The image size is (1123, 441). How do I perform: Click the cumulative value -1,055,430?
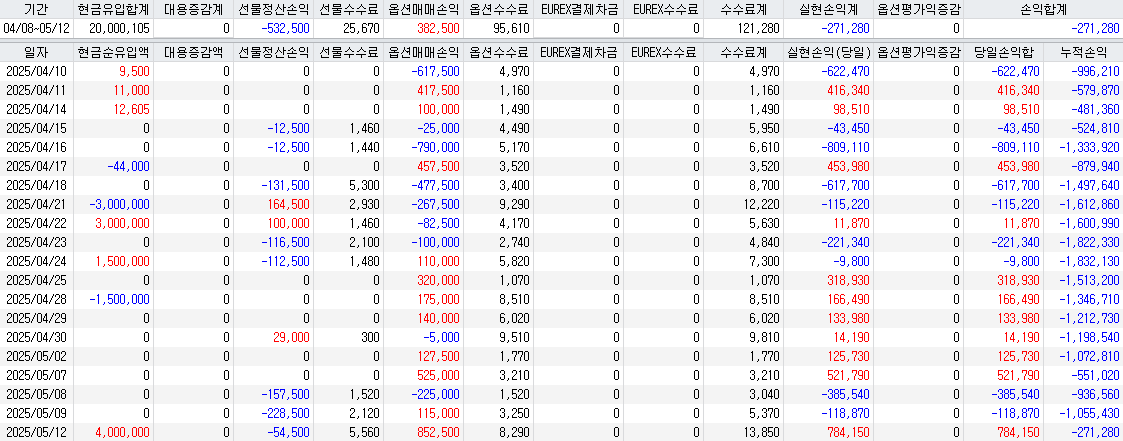pos(1090,412)
